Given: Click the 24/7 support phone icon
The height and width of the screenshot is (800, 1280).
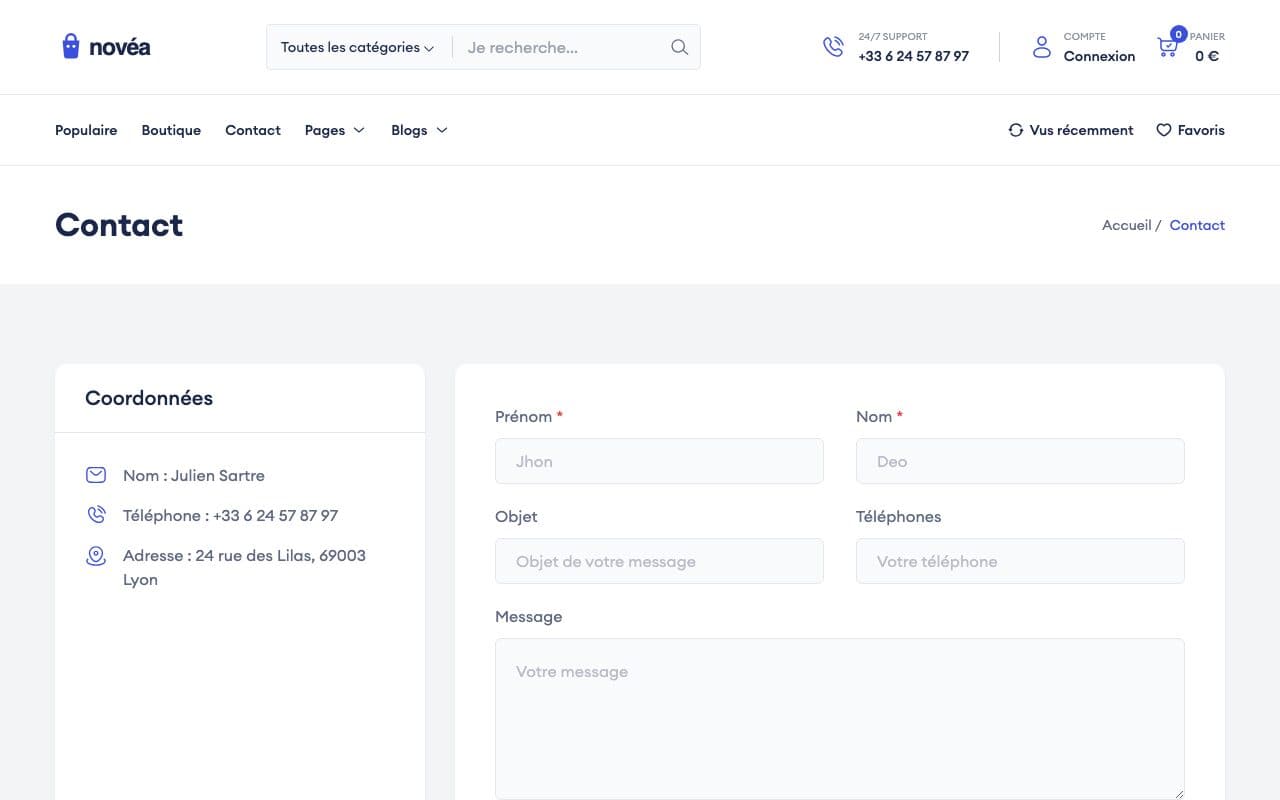Looking at the screenshot, I should coord(833,46).
